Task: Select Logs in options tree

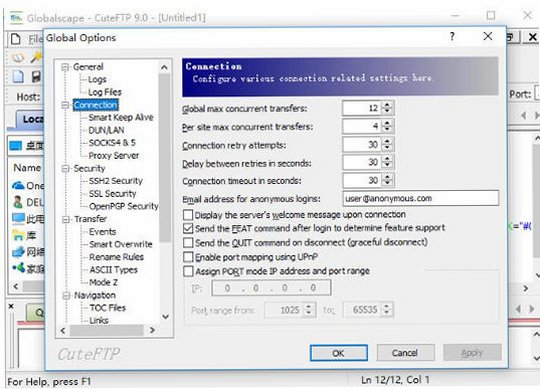Action: [97, 80]
